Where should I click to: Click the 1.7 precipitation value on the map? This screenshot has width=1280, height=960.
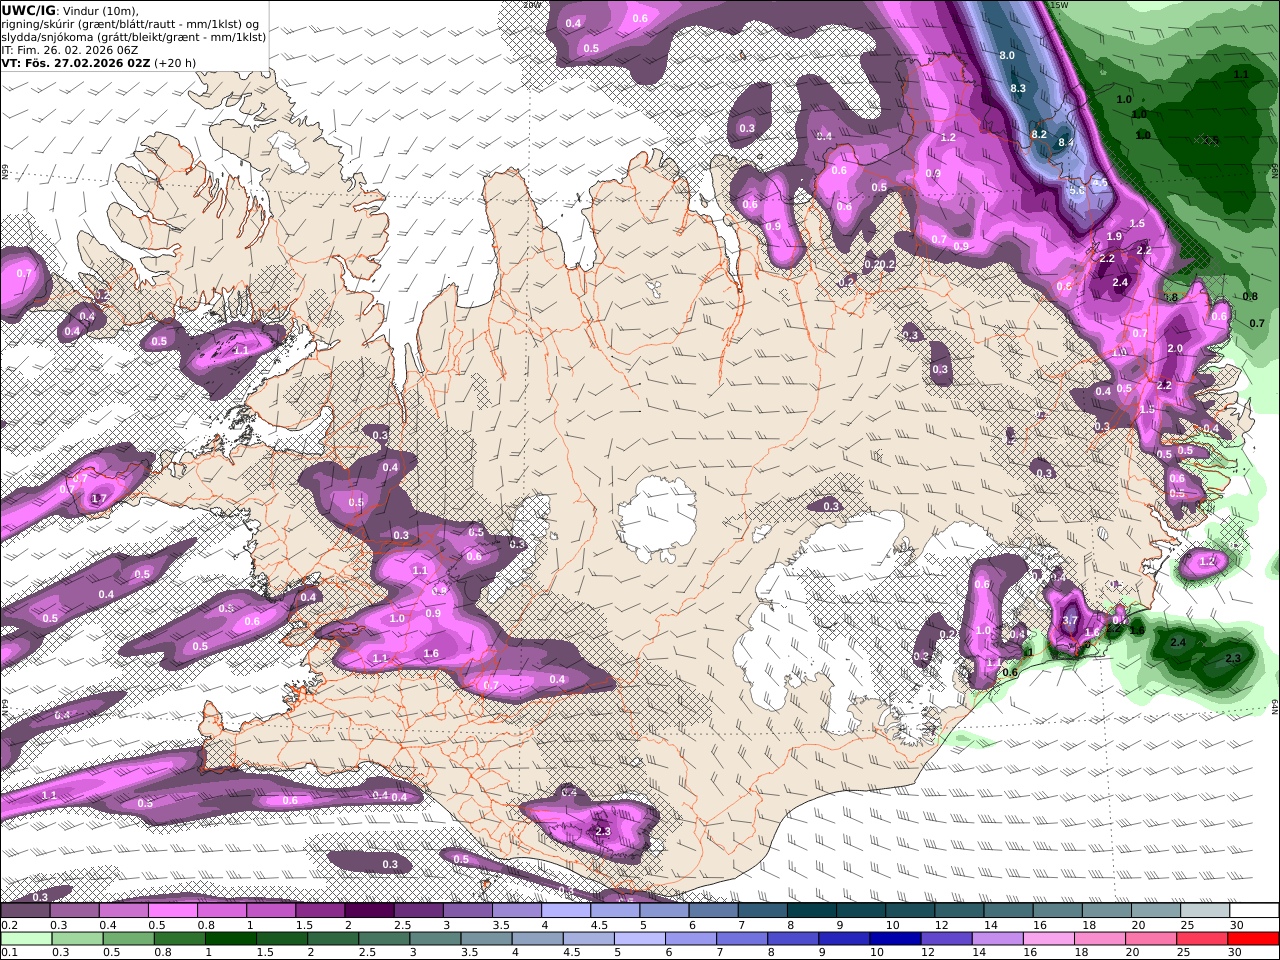click(x=98, y=499)
